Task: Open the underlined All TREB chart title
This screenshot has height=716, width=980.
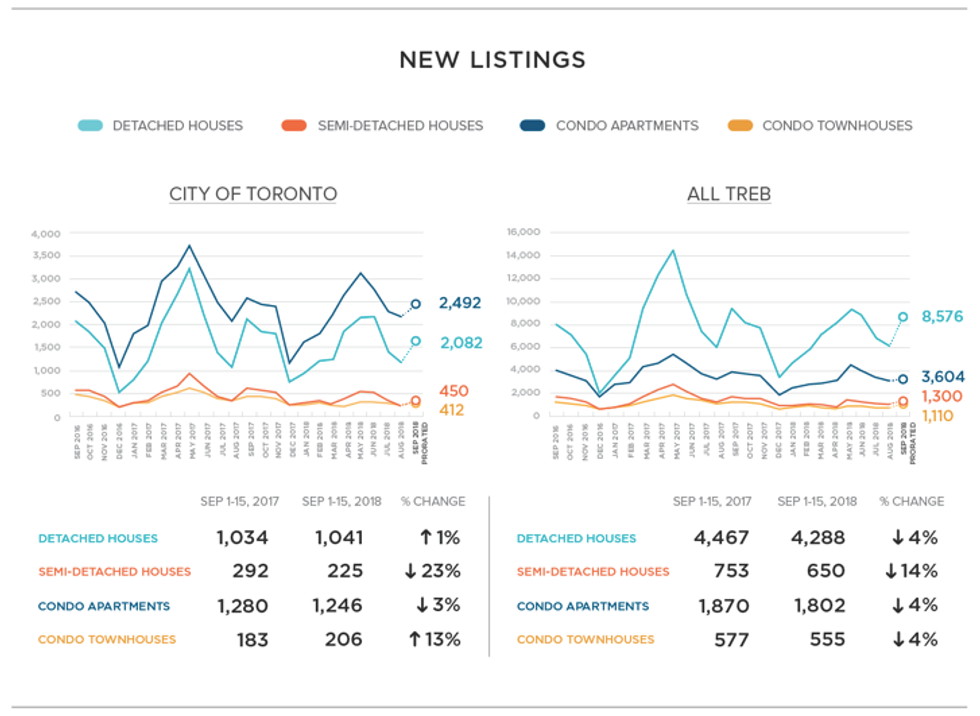Action: tap(728, 194)
